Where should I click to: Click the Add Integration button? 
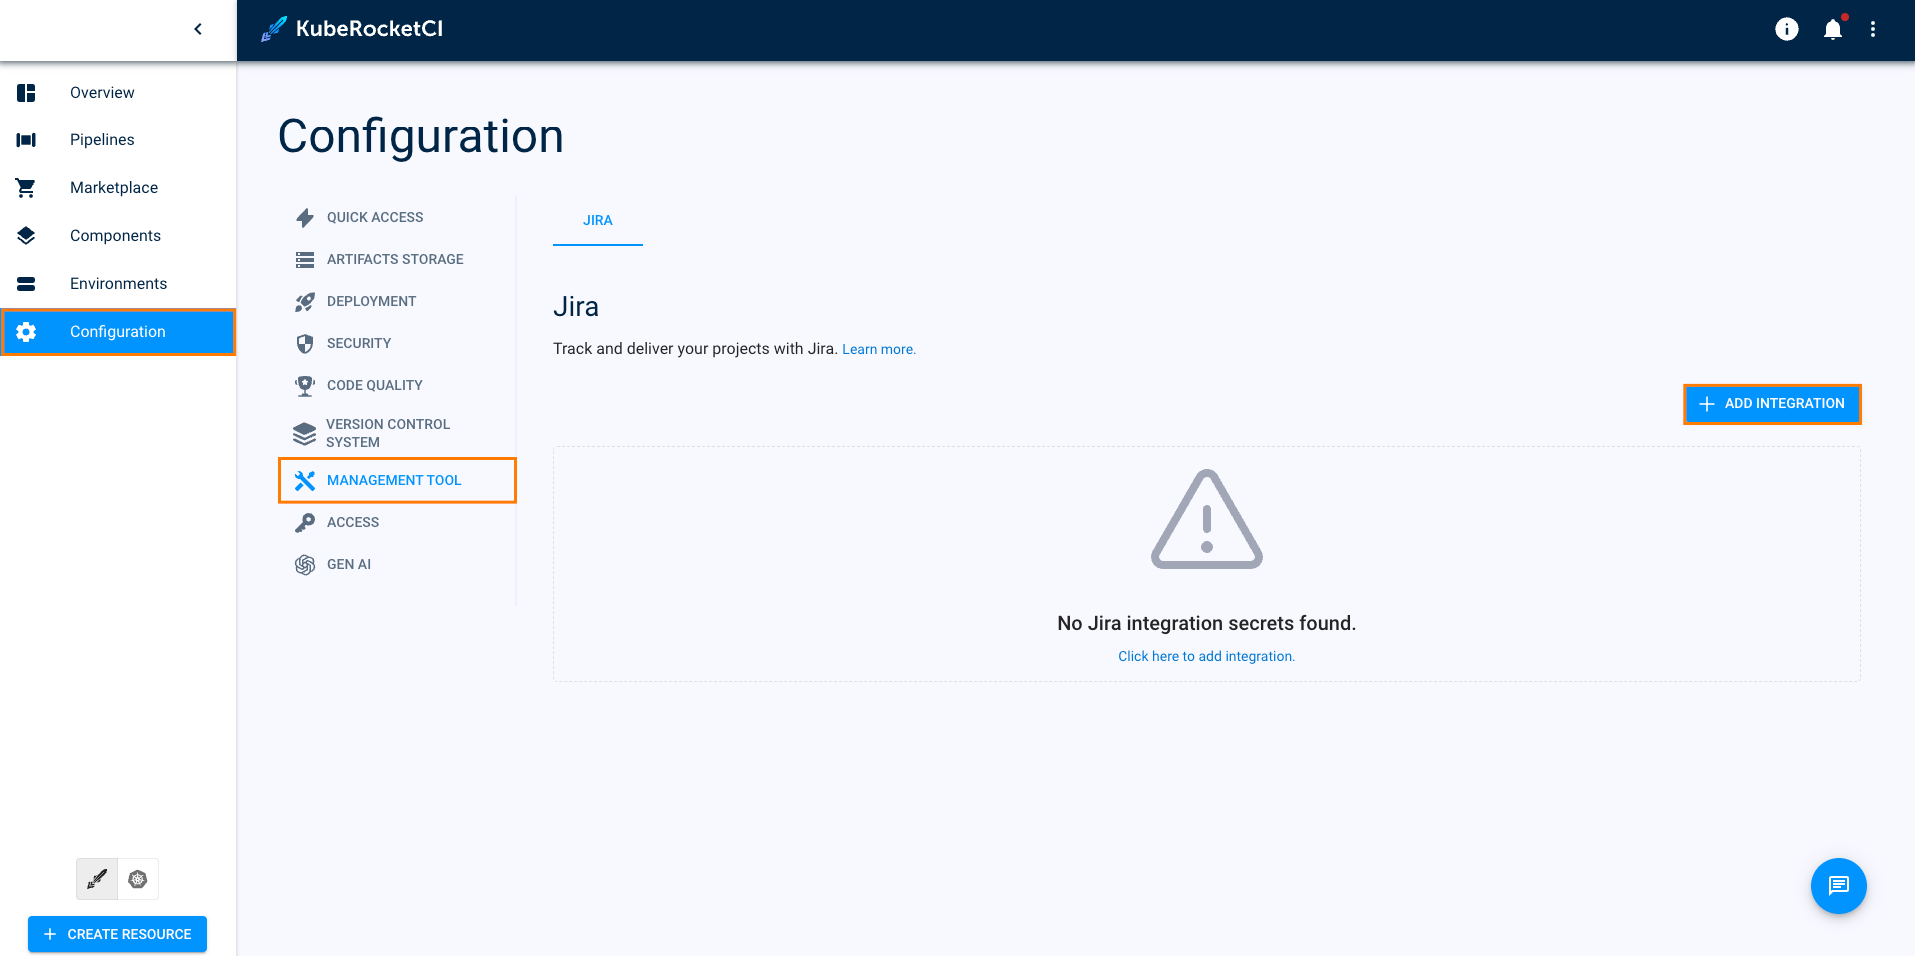coord(1771,404)
